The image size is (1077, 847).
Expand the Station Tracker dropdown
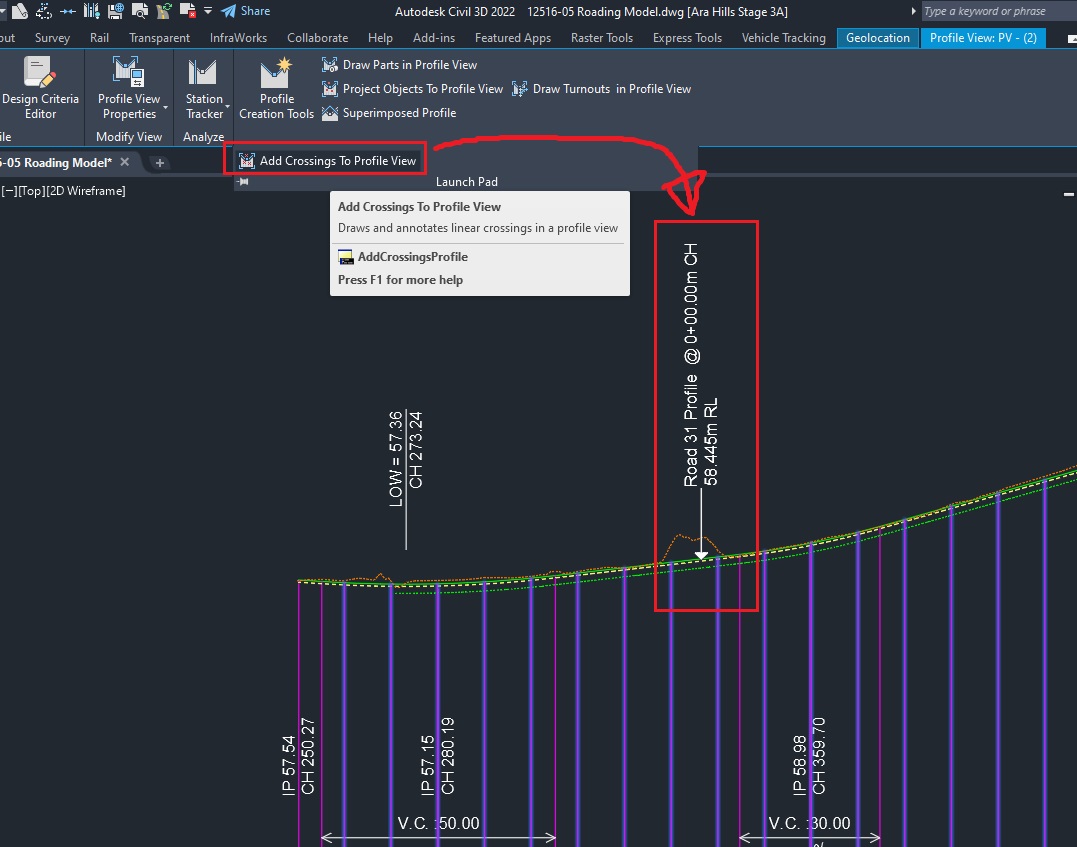click(228, 106)
